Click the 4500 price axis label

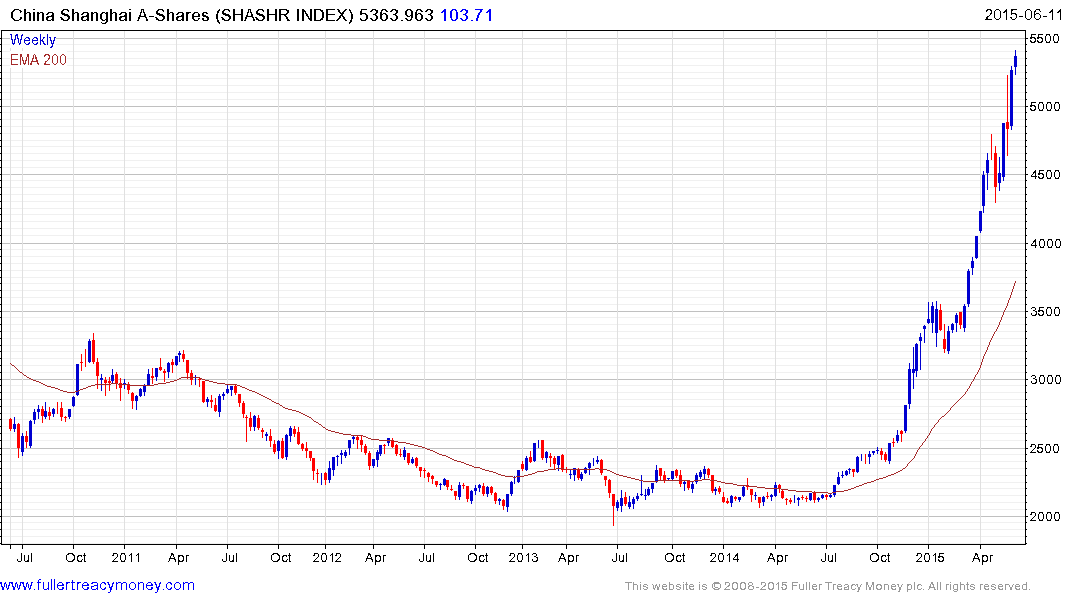click(x=1044, y=176)
